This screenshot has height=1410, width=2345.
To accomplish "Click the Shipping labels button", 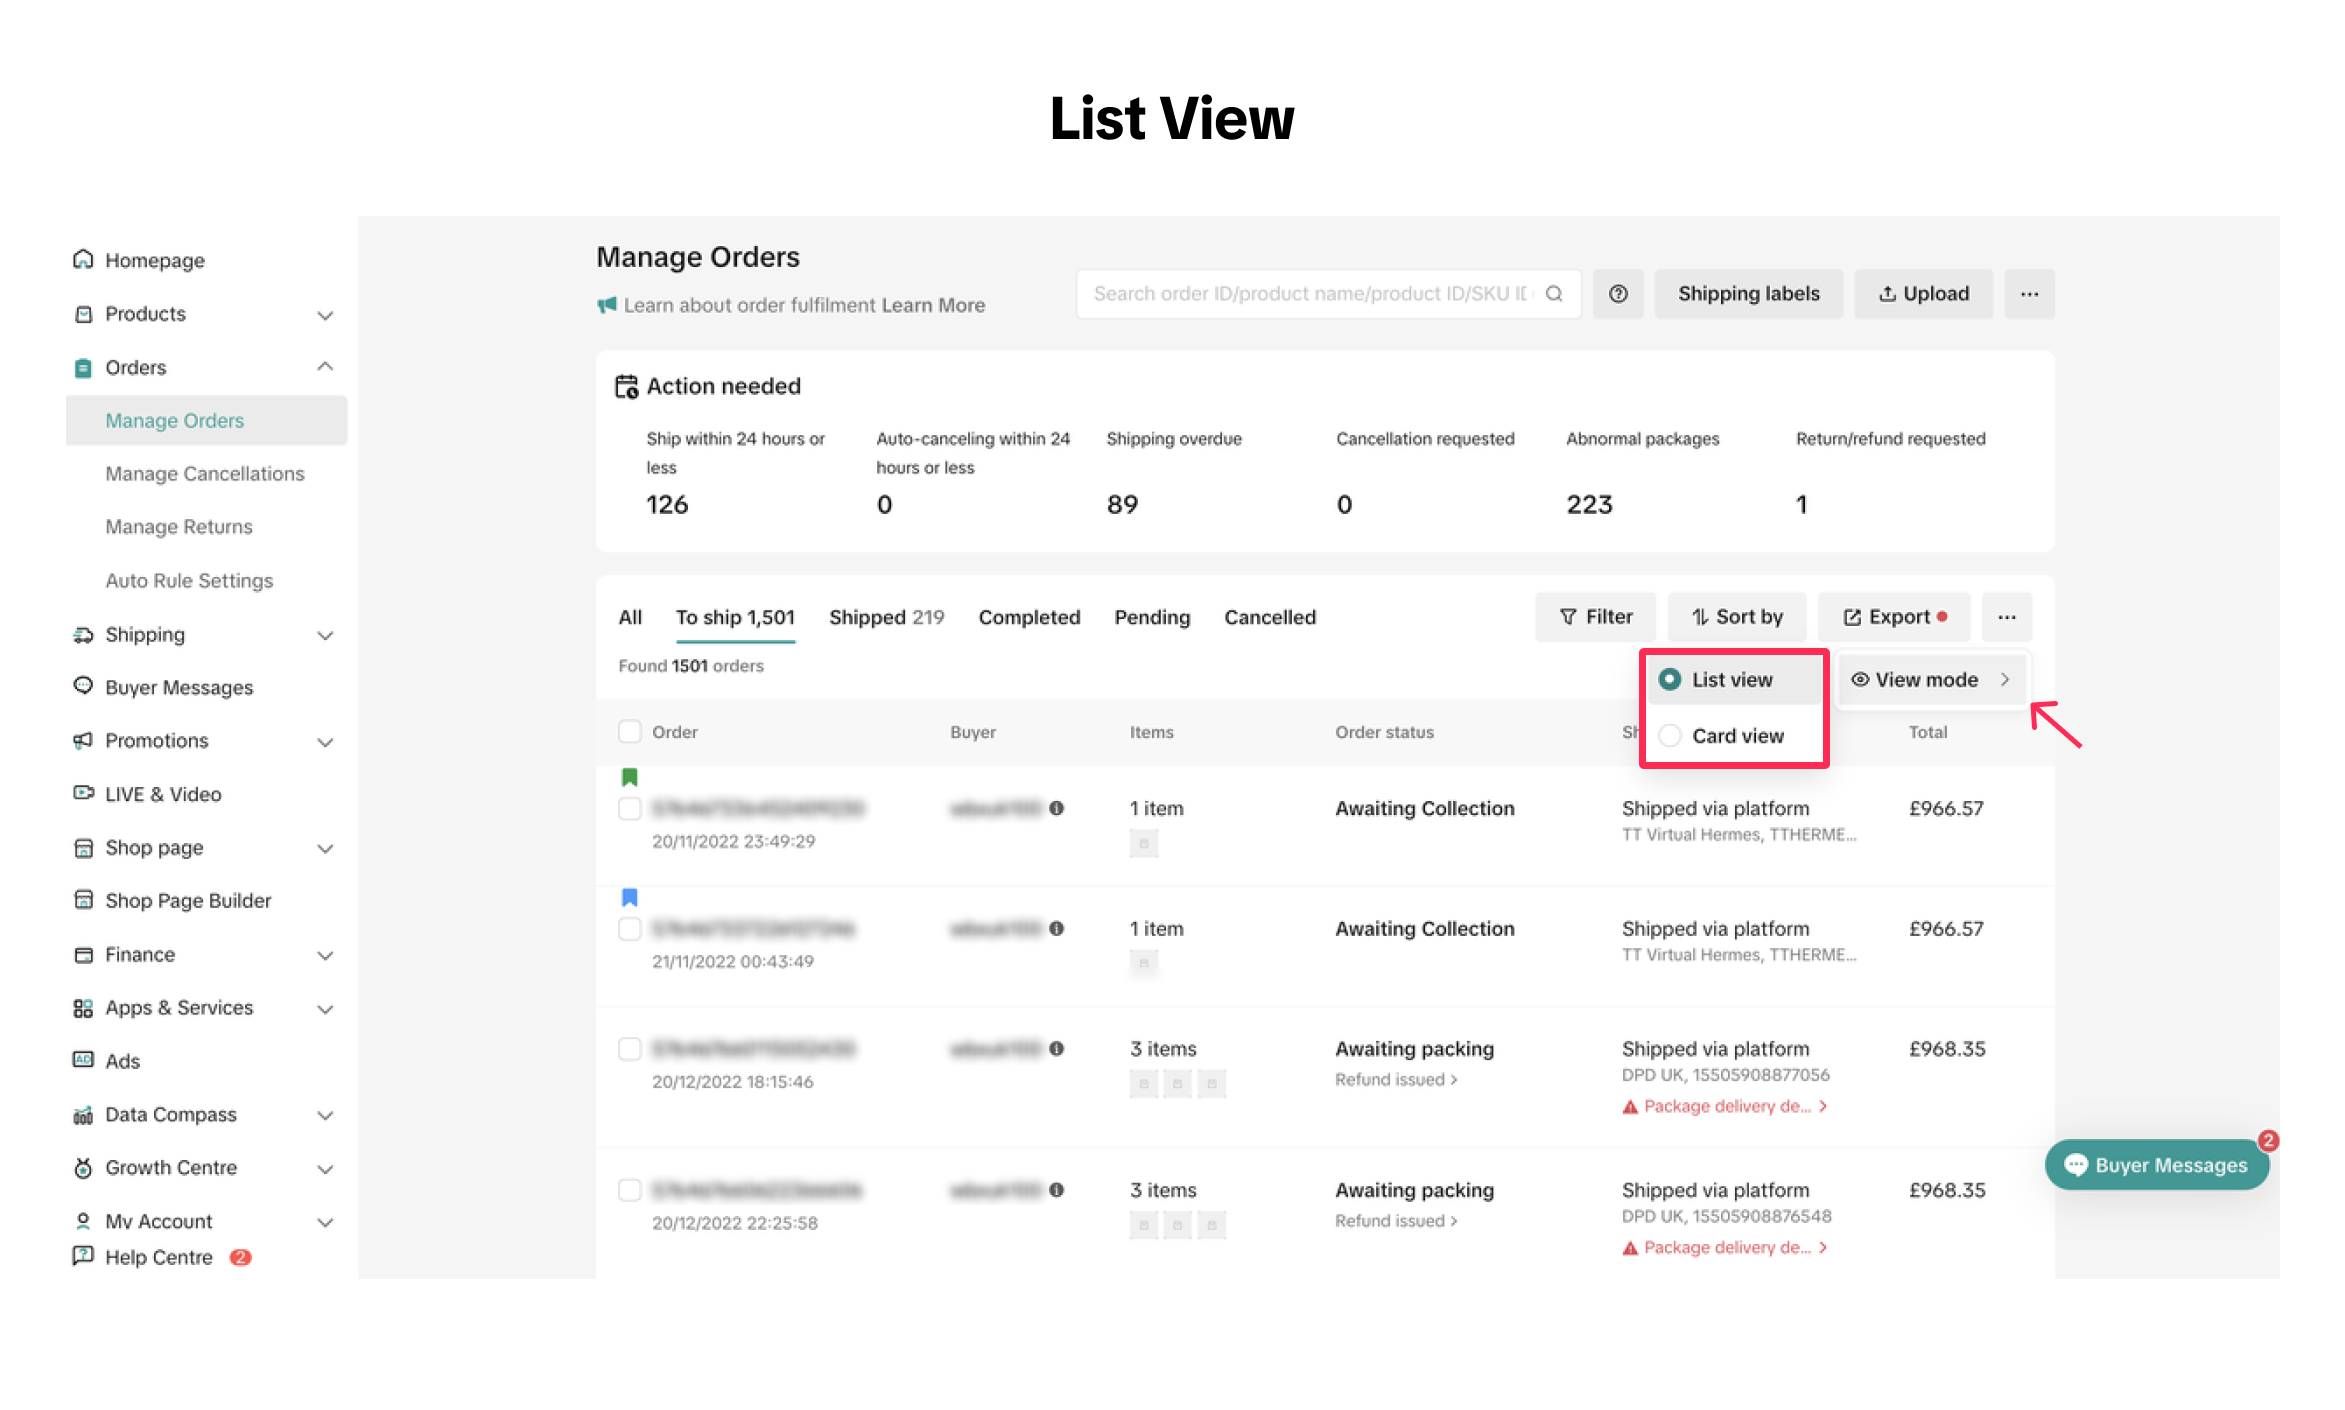I will pos(1747,294).
